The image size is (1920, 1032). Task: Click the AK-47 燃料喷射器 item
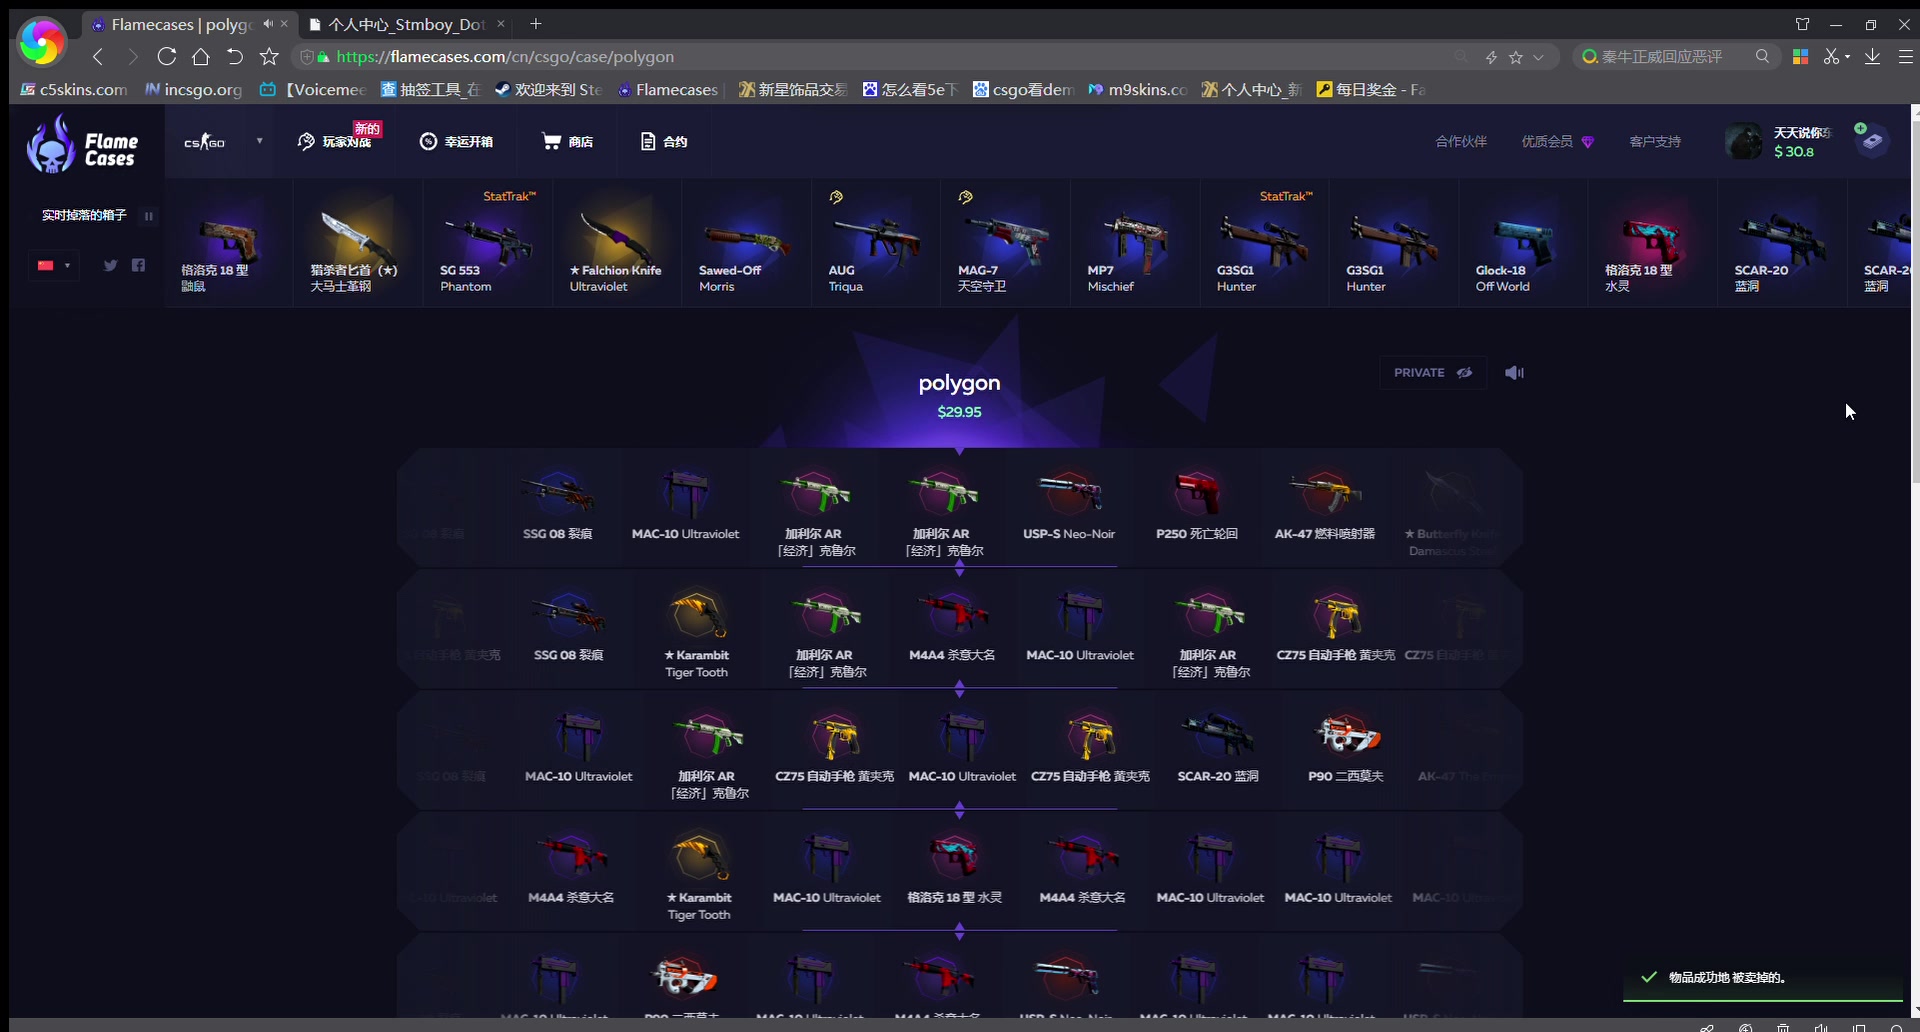tap(1325, 508)
